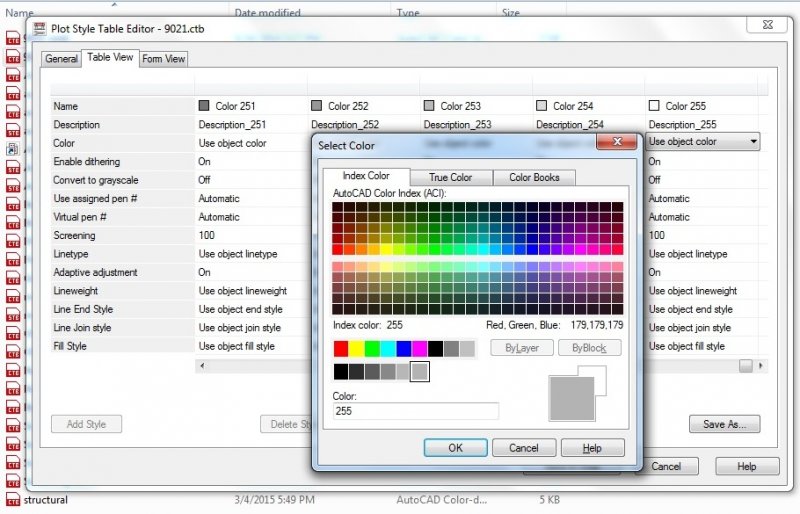800x514 pixels.
Task: Click the Add Style button
Action: point(86,424)
